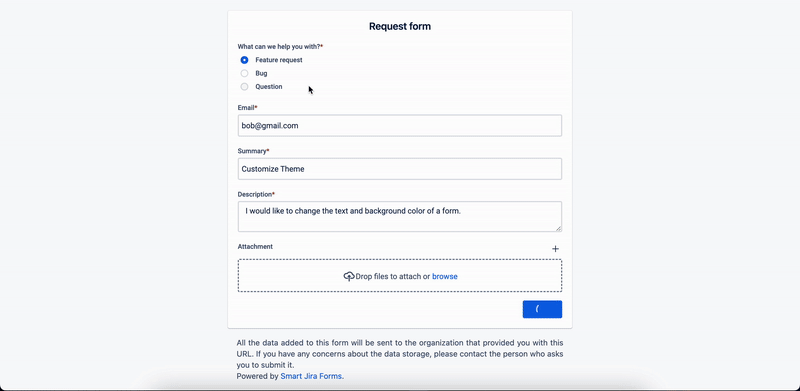Click the Attachment section label
This screenshot has width=800, height=391.
pos(255,247)
